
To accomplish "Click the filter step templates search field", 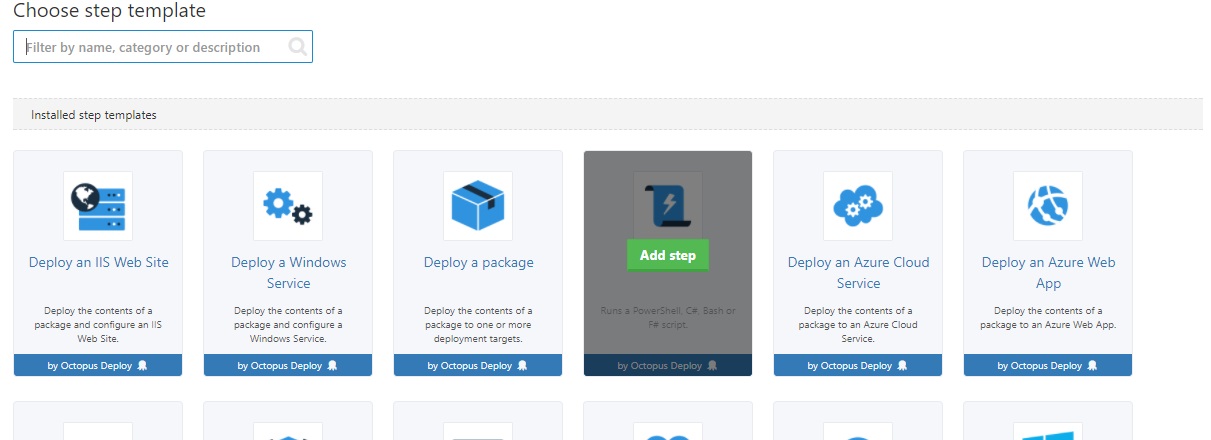I will 163,47.
